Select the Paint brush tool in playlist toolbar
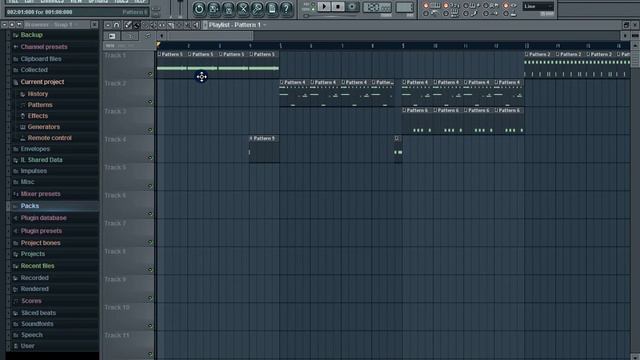 pyautogui.click(x=136, y=25)
